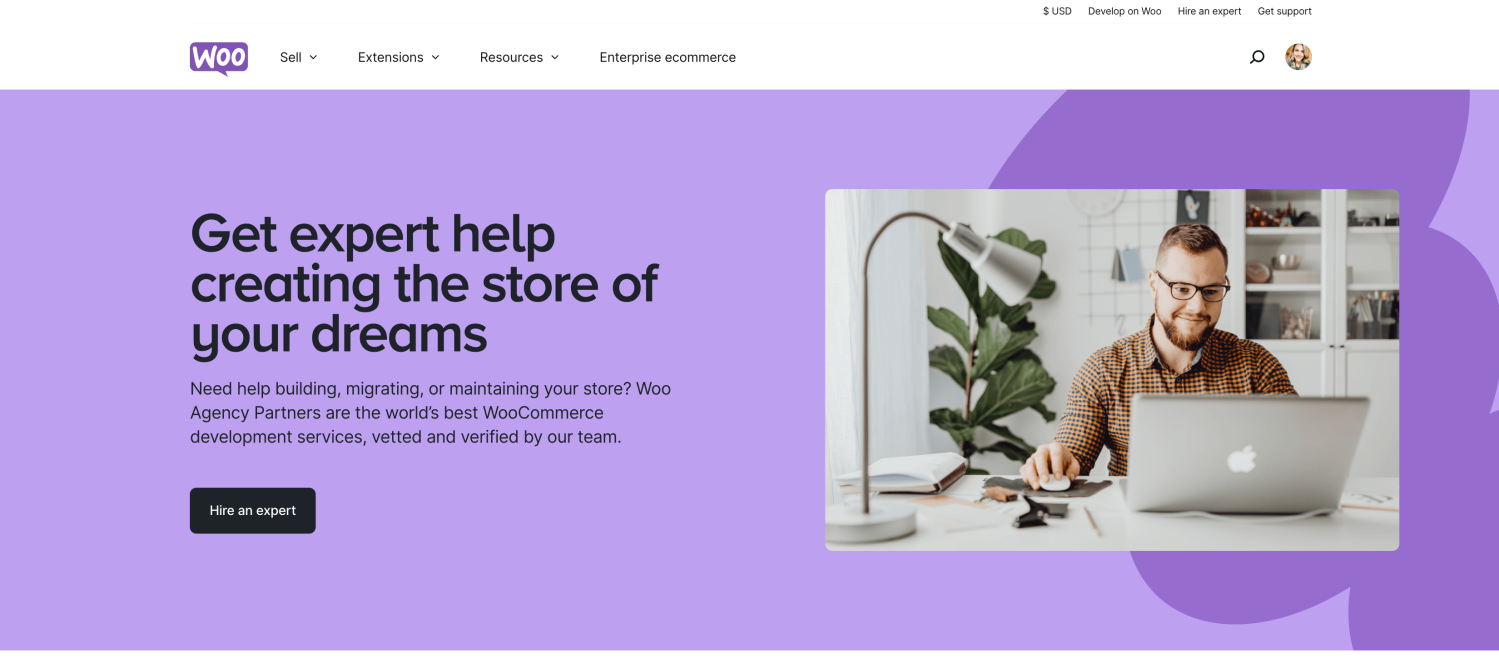Expand the Sell dropdown chevron

click(x=313, y=58)
